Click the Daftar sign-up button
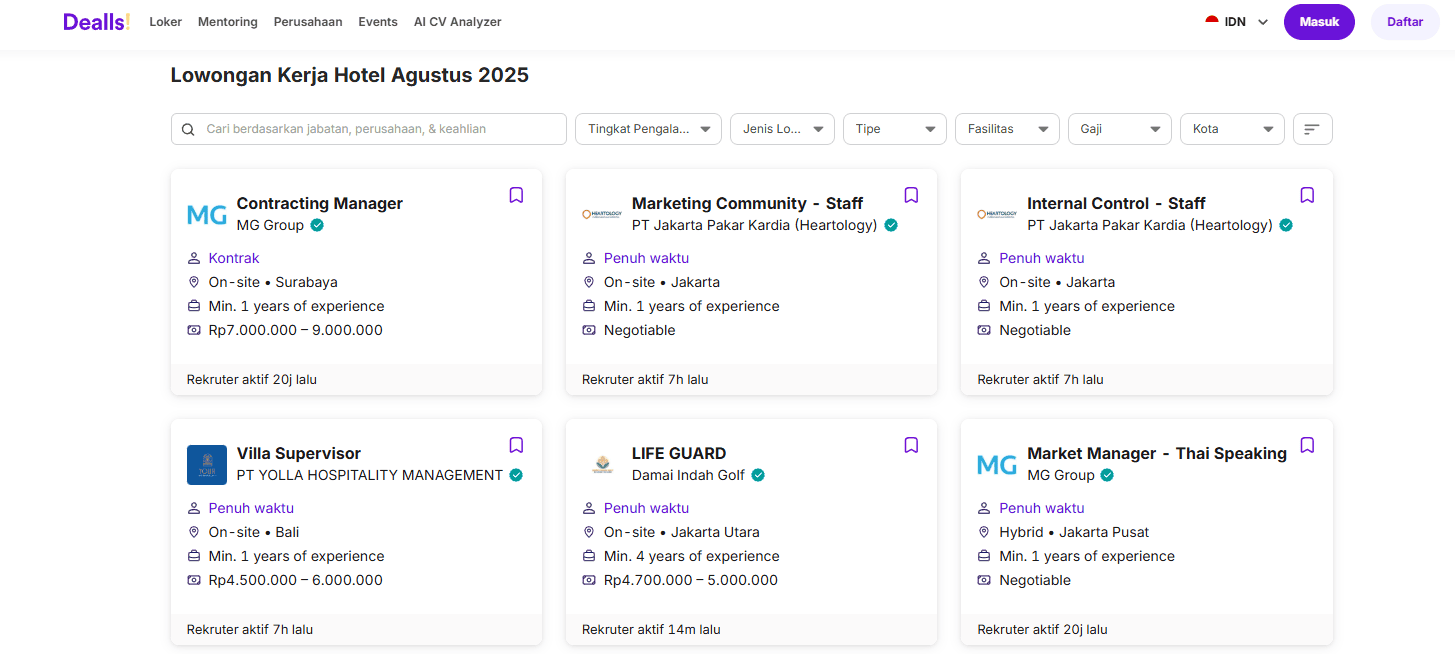The image size is (1455, 654). 1405,21
